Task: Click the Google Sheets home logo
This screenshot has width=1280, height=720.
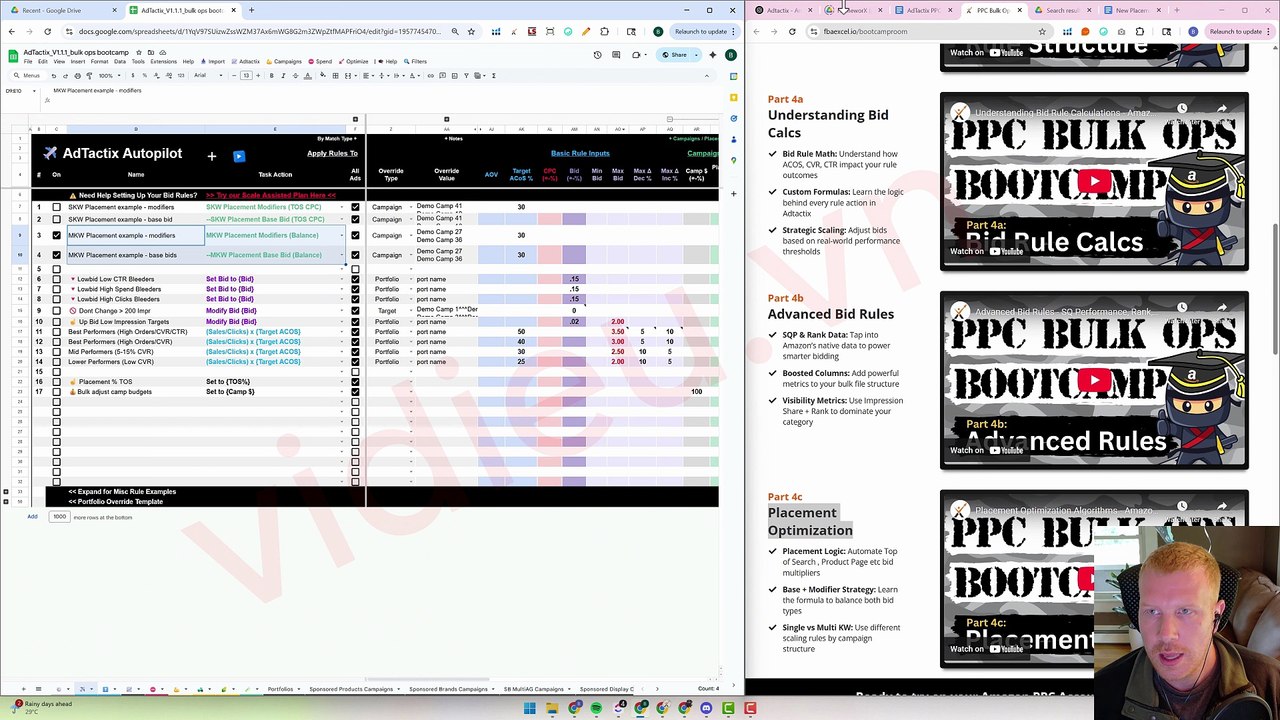Action: pyautogui.click(x=13, y=56)
